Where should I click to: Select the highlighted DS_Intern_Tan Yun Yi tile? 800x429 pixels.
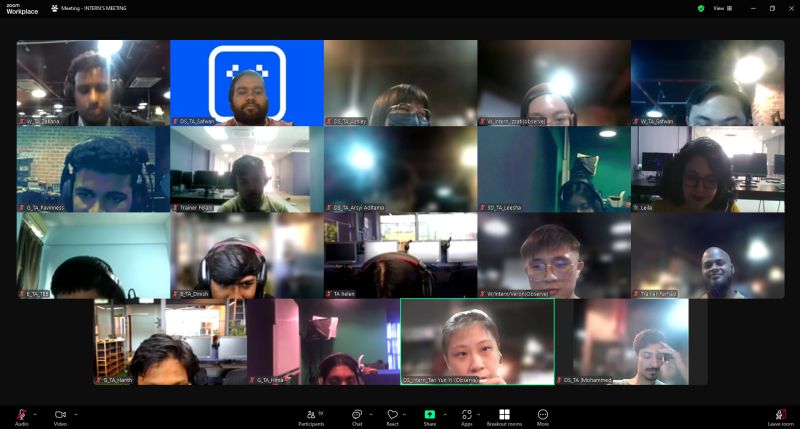[x=478, y=342]
